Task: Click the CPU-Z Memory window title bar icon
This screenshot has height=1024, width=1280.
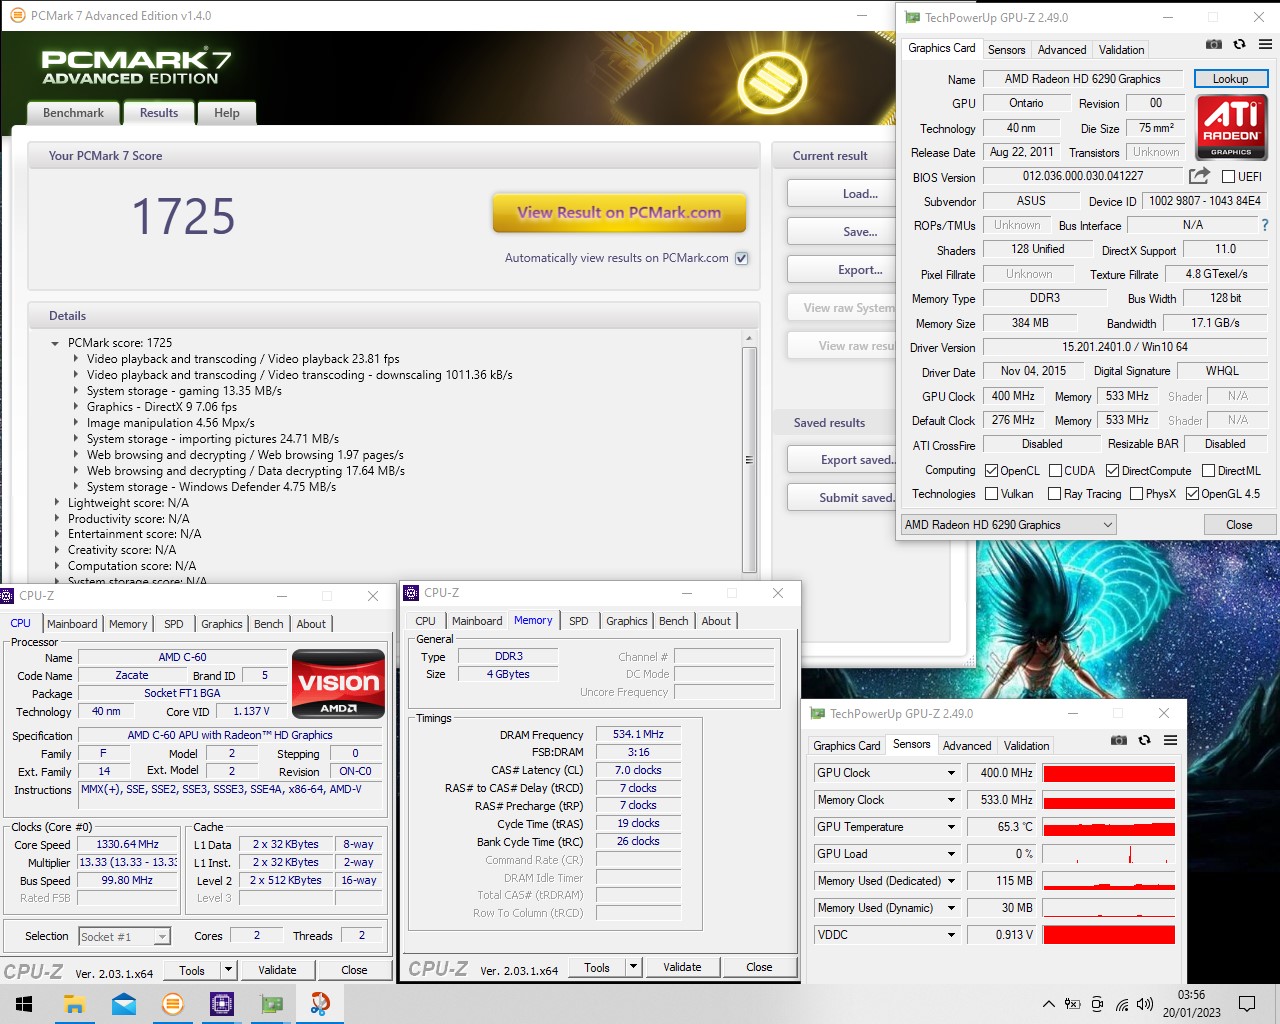Action: pos(411,593)
